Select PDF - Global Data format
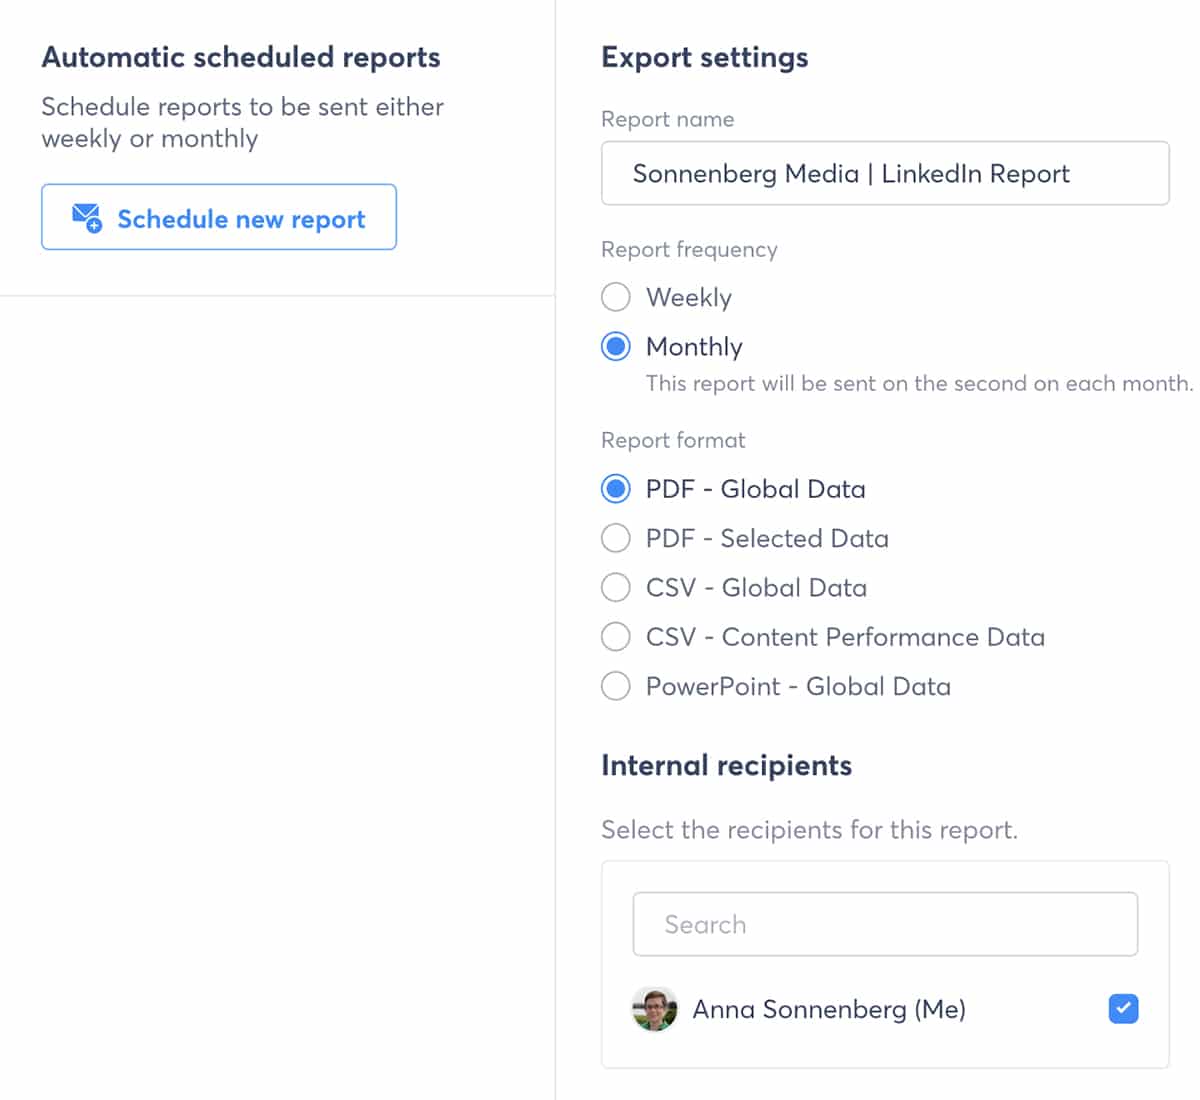 click(x=616, y=489)
